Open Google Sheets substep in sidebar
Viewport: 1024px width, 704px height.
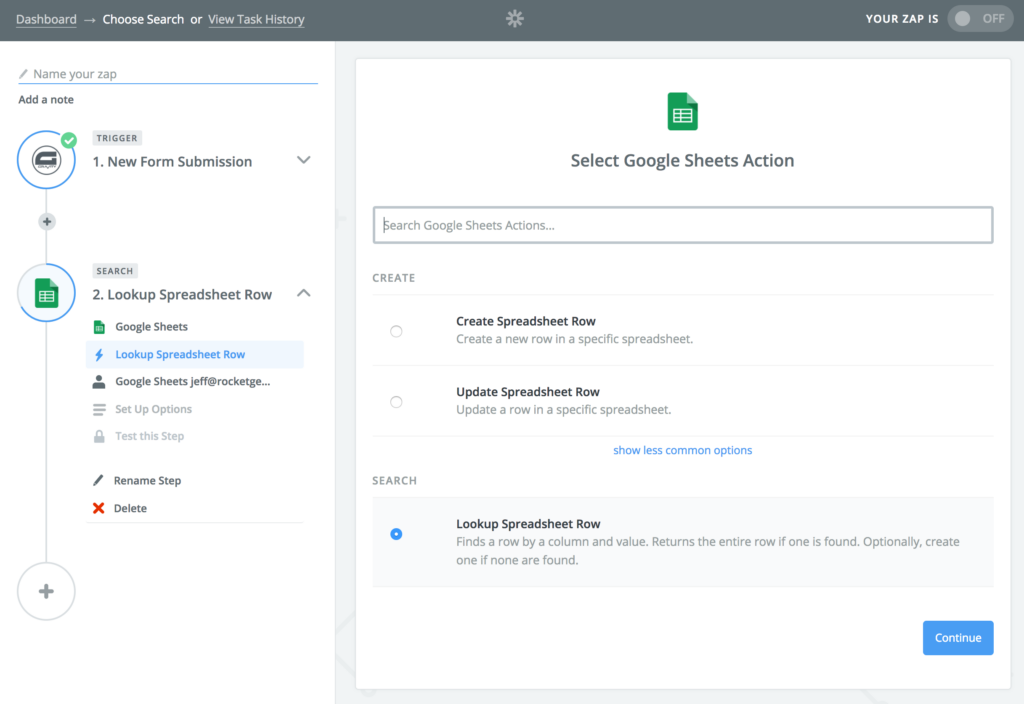click(152, 327)
